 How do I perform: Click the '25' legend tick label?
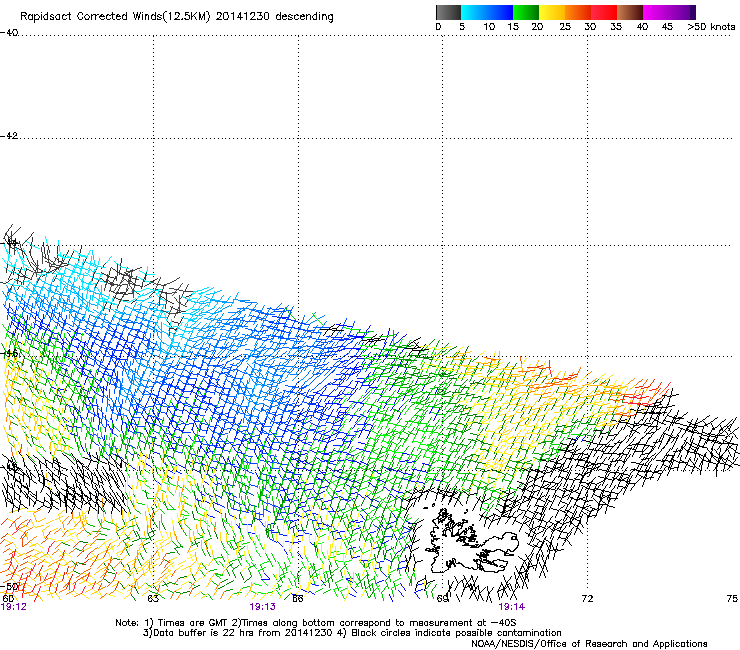565,27
